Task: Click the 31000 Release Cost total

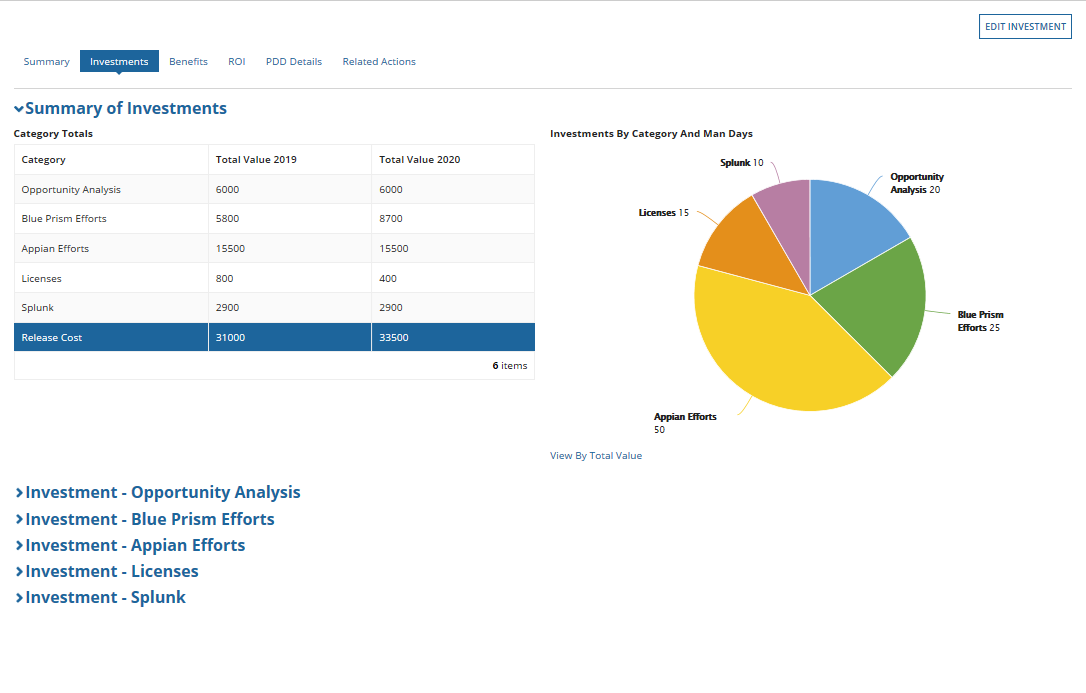Action: (230, 338)
